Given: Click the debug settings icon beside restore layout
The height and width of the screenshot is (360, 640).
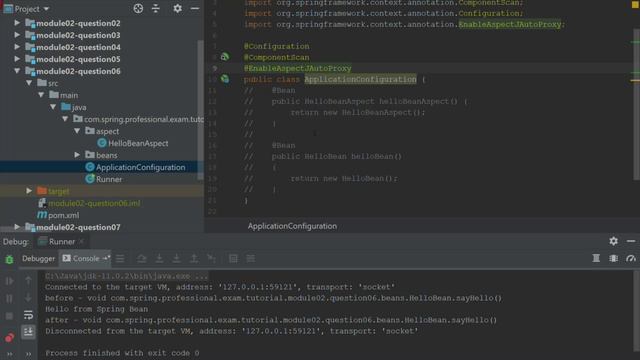Looking at the screenshot, I should 613,258.
